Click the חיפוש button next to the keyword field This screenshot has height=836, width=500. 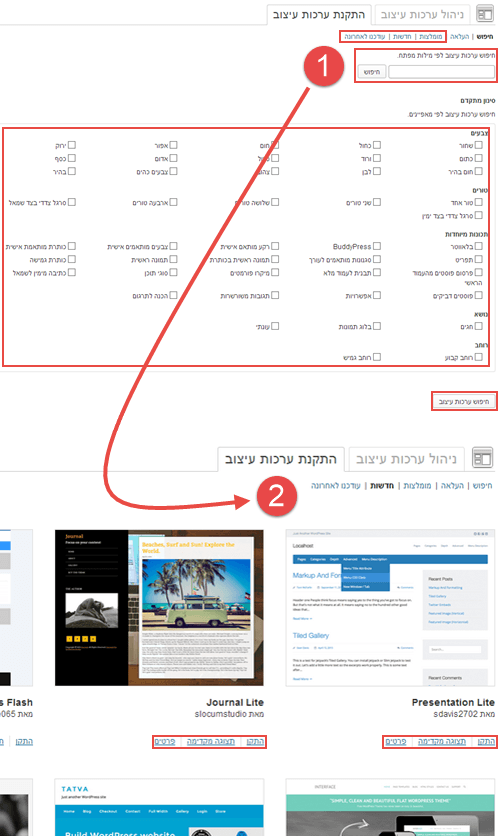pos(372,72)
